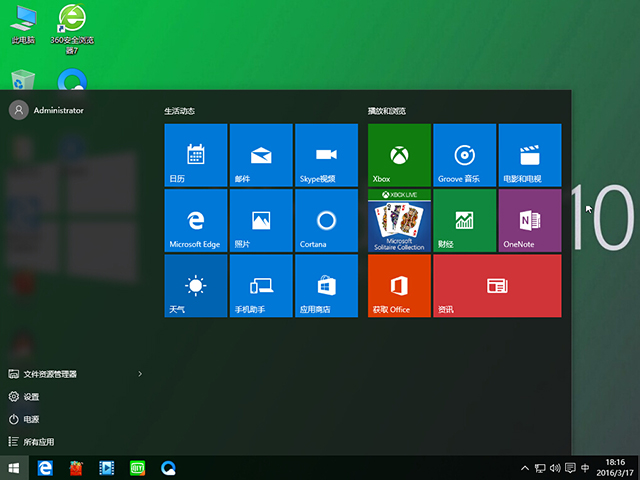
Task: Show hidden system tray icons
Action: (x=526, y=468)
